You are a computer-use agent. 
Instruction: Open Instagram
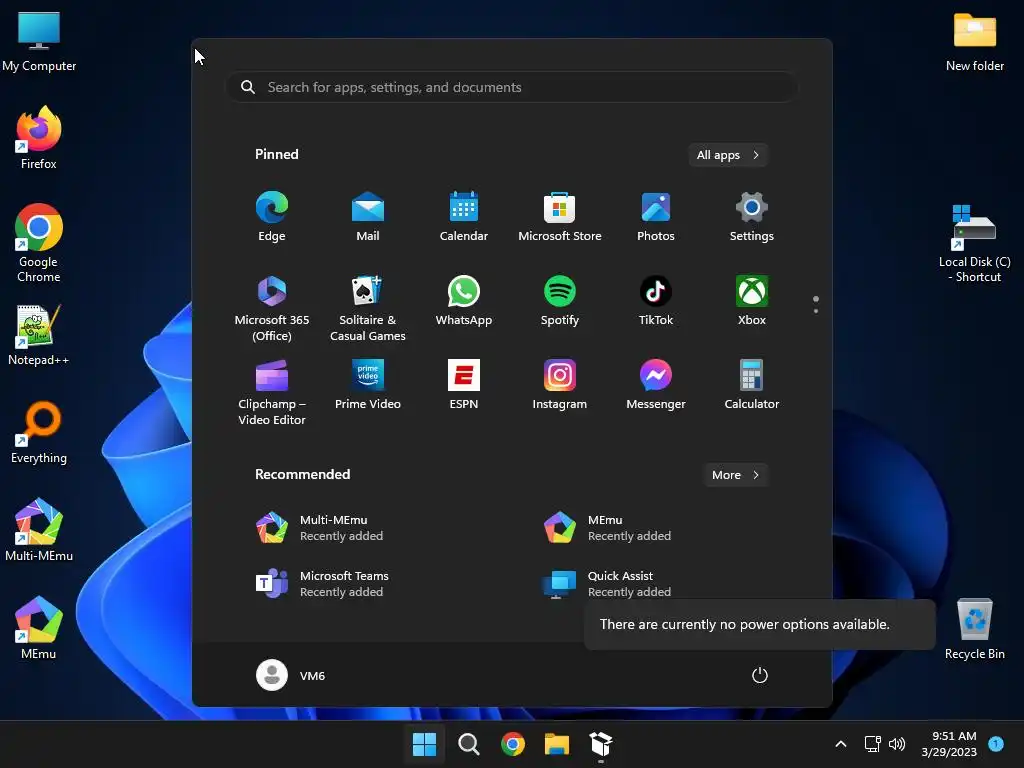(x=560, y=385)
